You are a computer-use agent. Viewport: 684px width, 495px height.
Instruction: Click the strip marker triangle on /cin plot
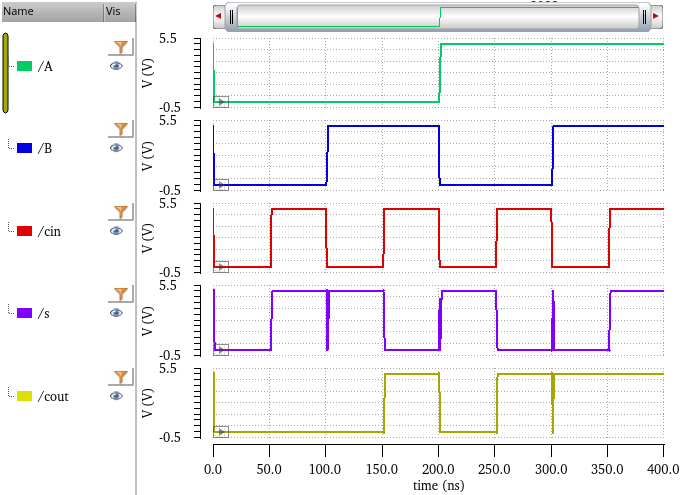pos(221,267)
